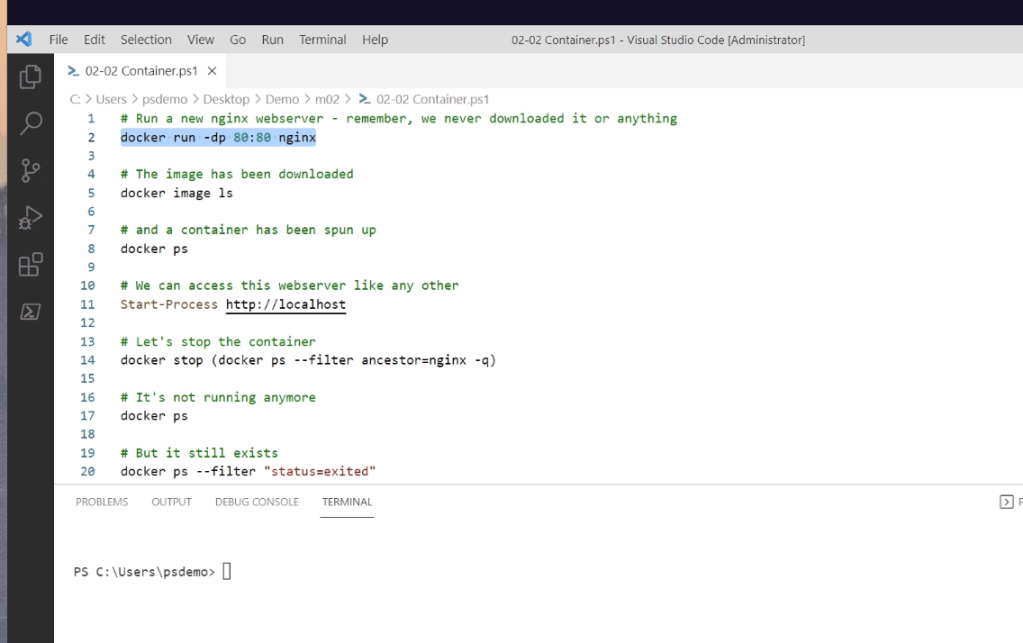Click the 02-02 Container.ps1 breadcrumb segment
Image resolution: width=1023 pixels, height=643 pixels.
[432, 99]
